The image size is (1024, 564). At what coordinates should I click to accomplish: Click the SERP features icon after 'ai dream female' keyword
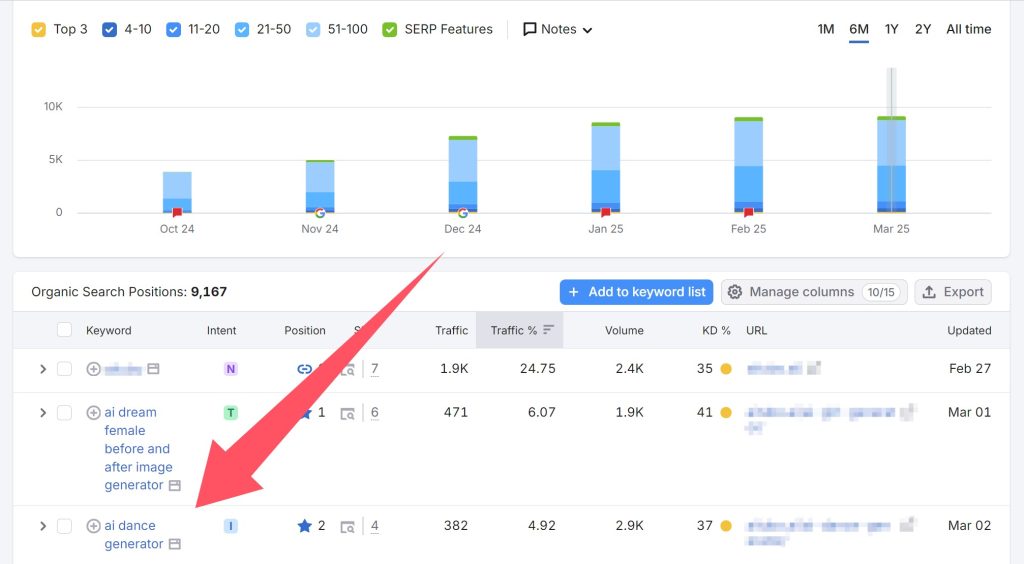pos(174,486)
